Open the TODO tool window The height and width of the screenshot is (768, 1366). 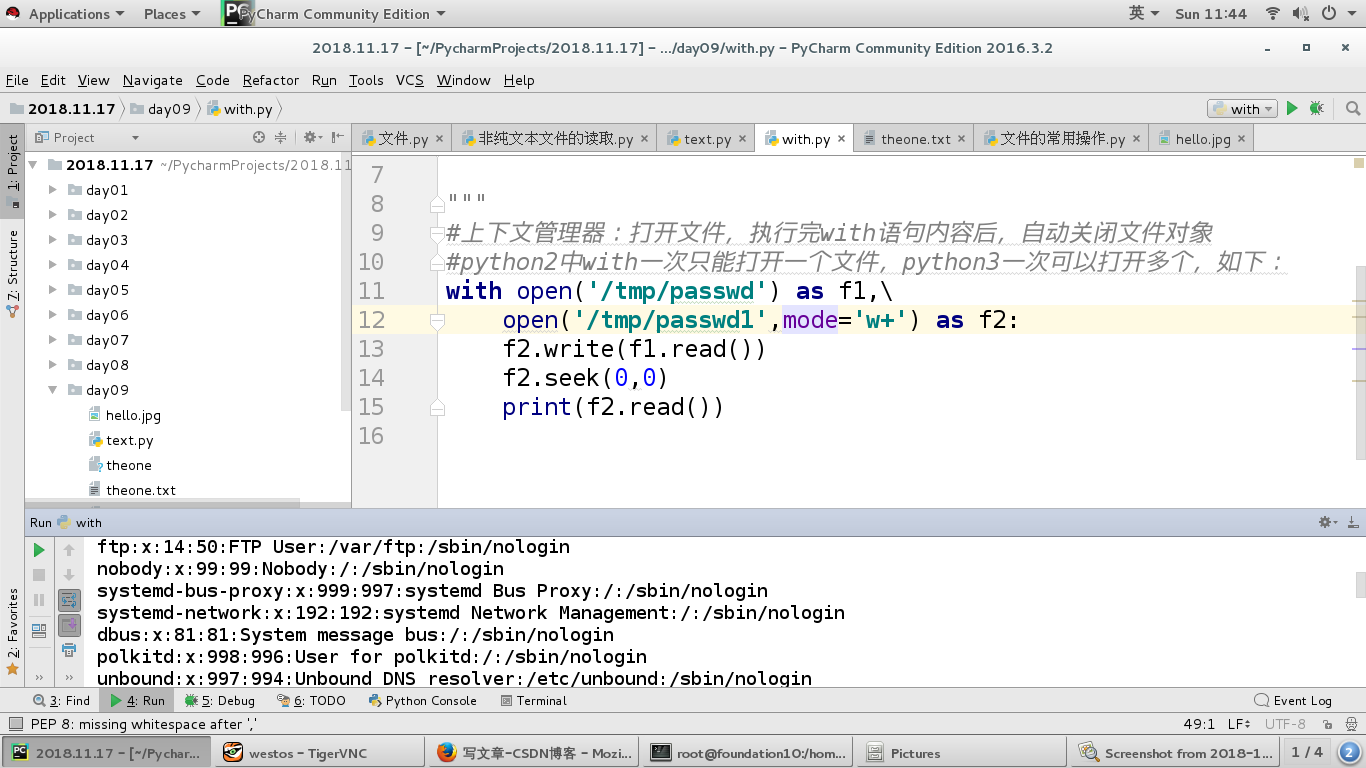coord(311,701)
